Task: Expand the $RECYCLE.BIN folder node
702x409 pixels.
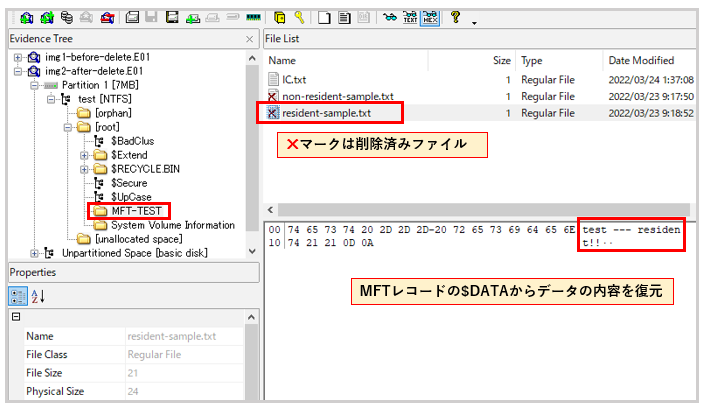Action: [84, 169]
